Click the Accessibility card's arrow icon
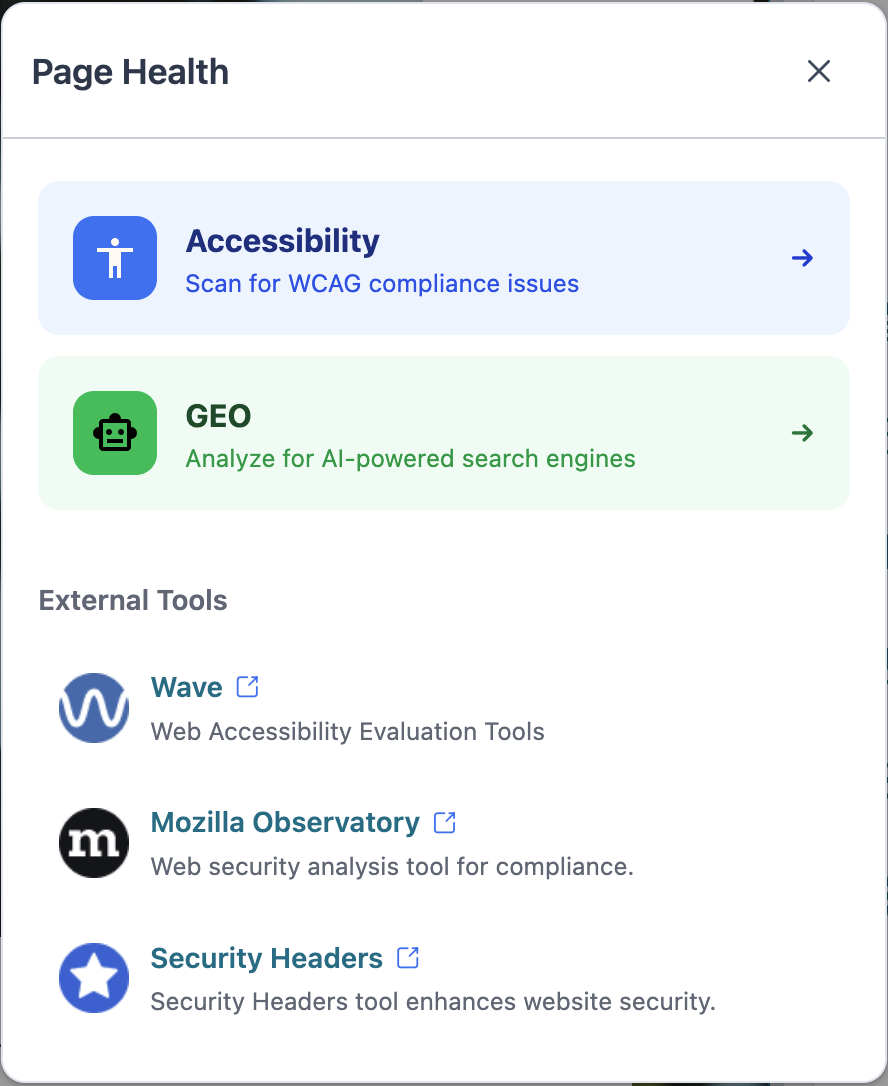Screen dimensions: 888x1086 pyautogui.click(x=802, y=258)
